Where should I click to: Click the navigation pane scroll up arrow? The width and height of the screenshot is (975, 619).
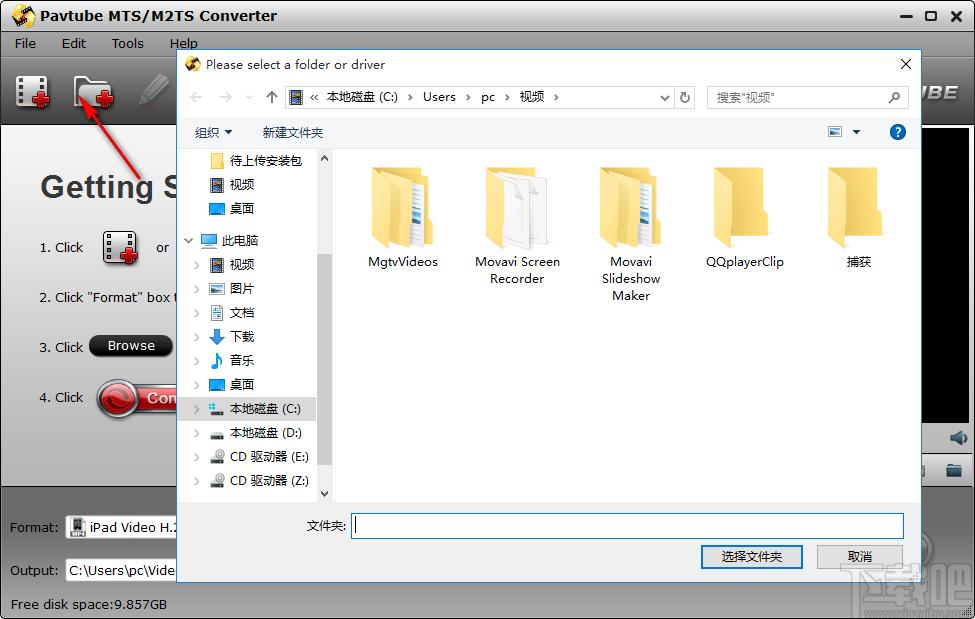324,159
